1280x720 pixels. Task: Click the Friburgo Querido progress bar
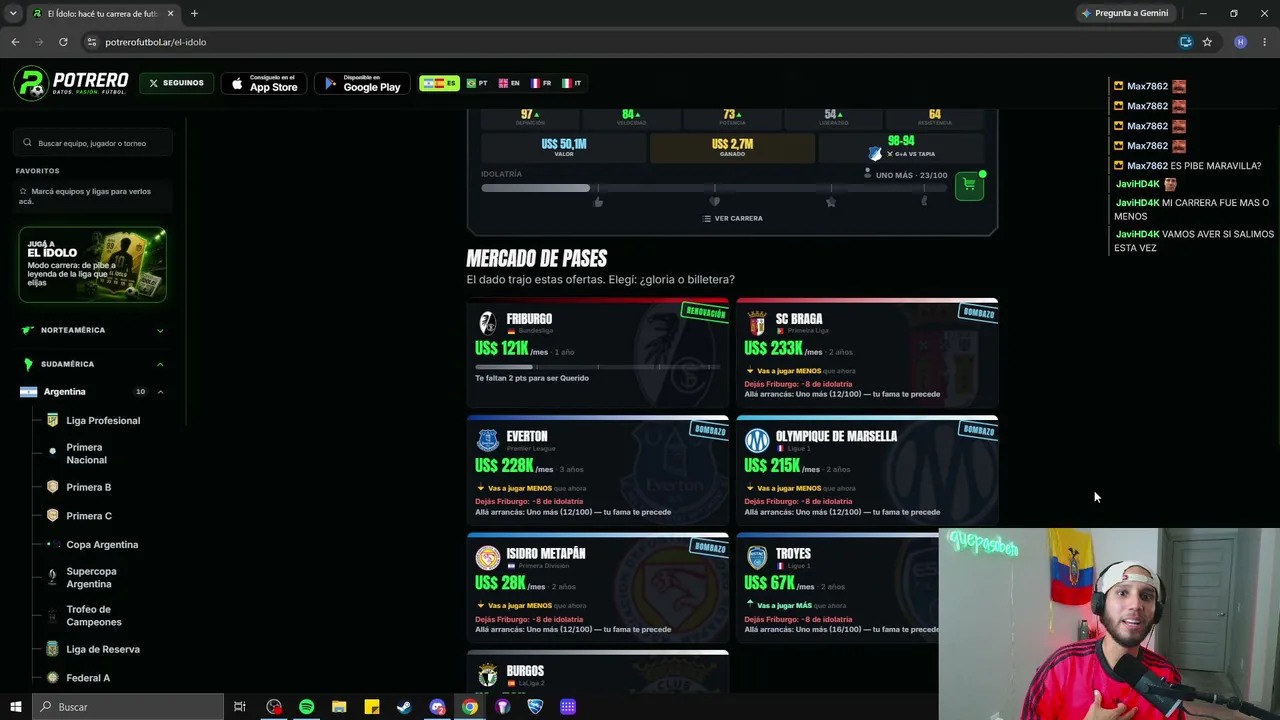[x=597, y=367]
